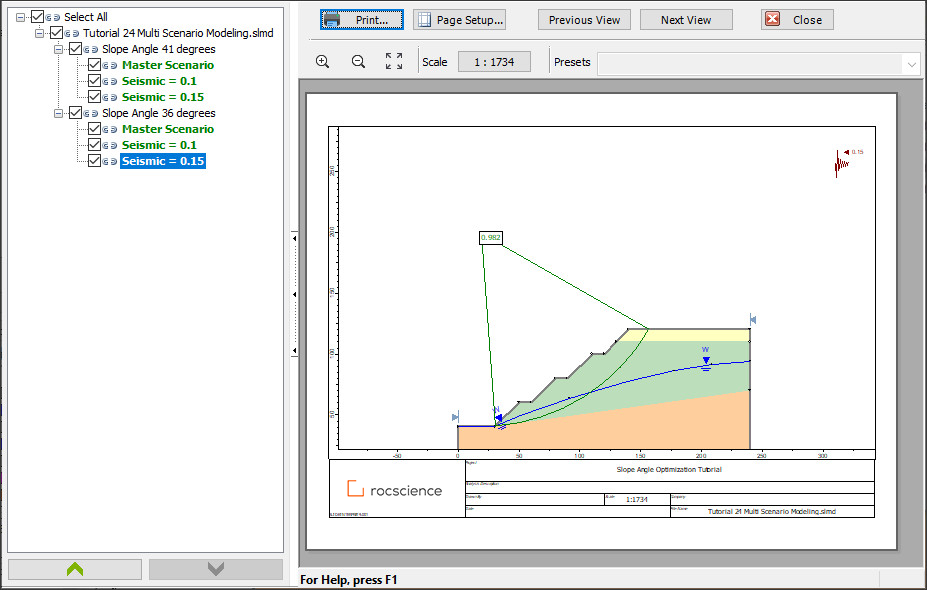Collapse the Slope Angle 36 degrees node
Viewport: 927px width, 590px height.
[58, 113]
